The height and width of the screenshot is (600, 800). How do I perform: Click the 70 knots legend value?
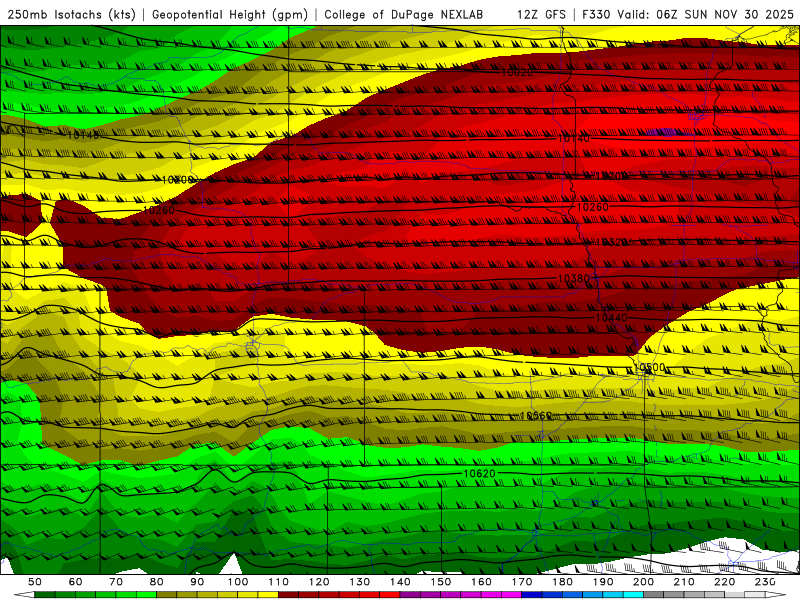coord(116,582)
